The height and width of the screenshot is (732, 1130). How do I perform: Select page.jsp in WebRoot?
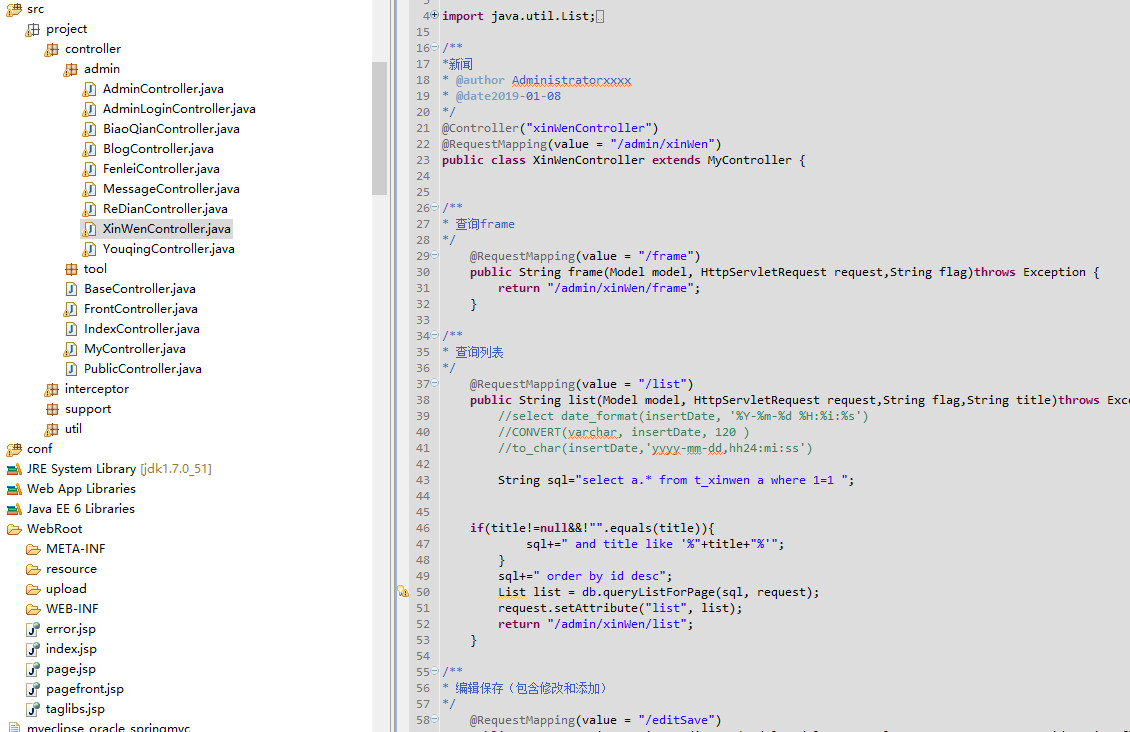click(x=71, y=669)
